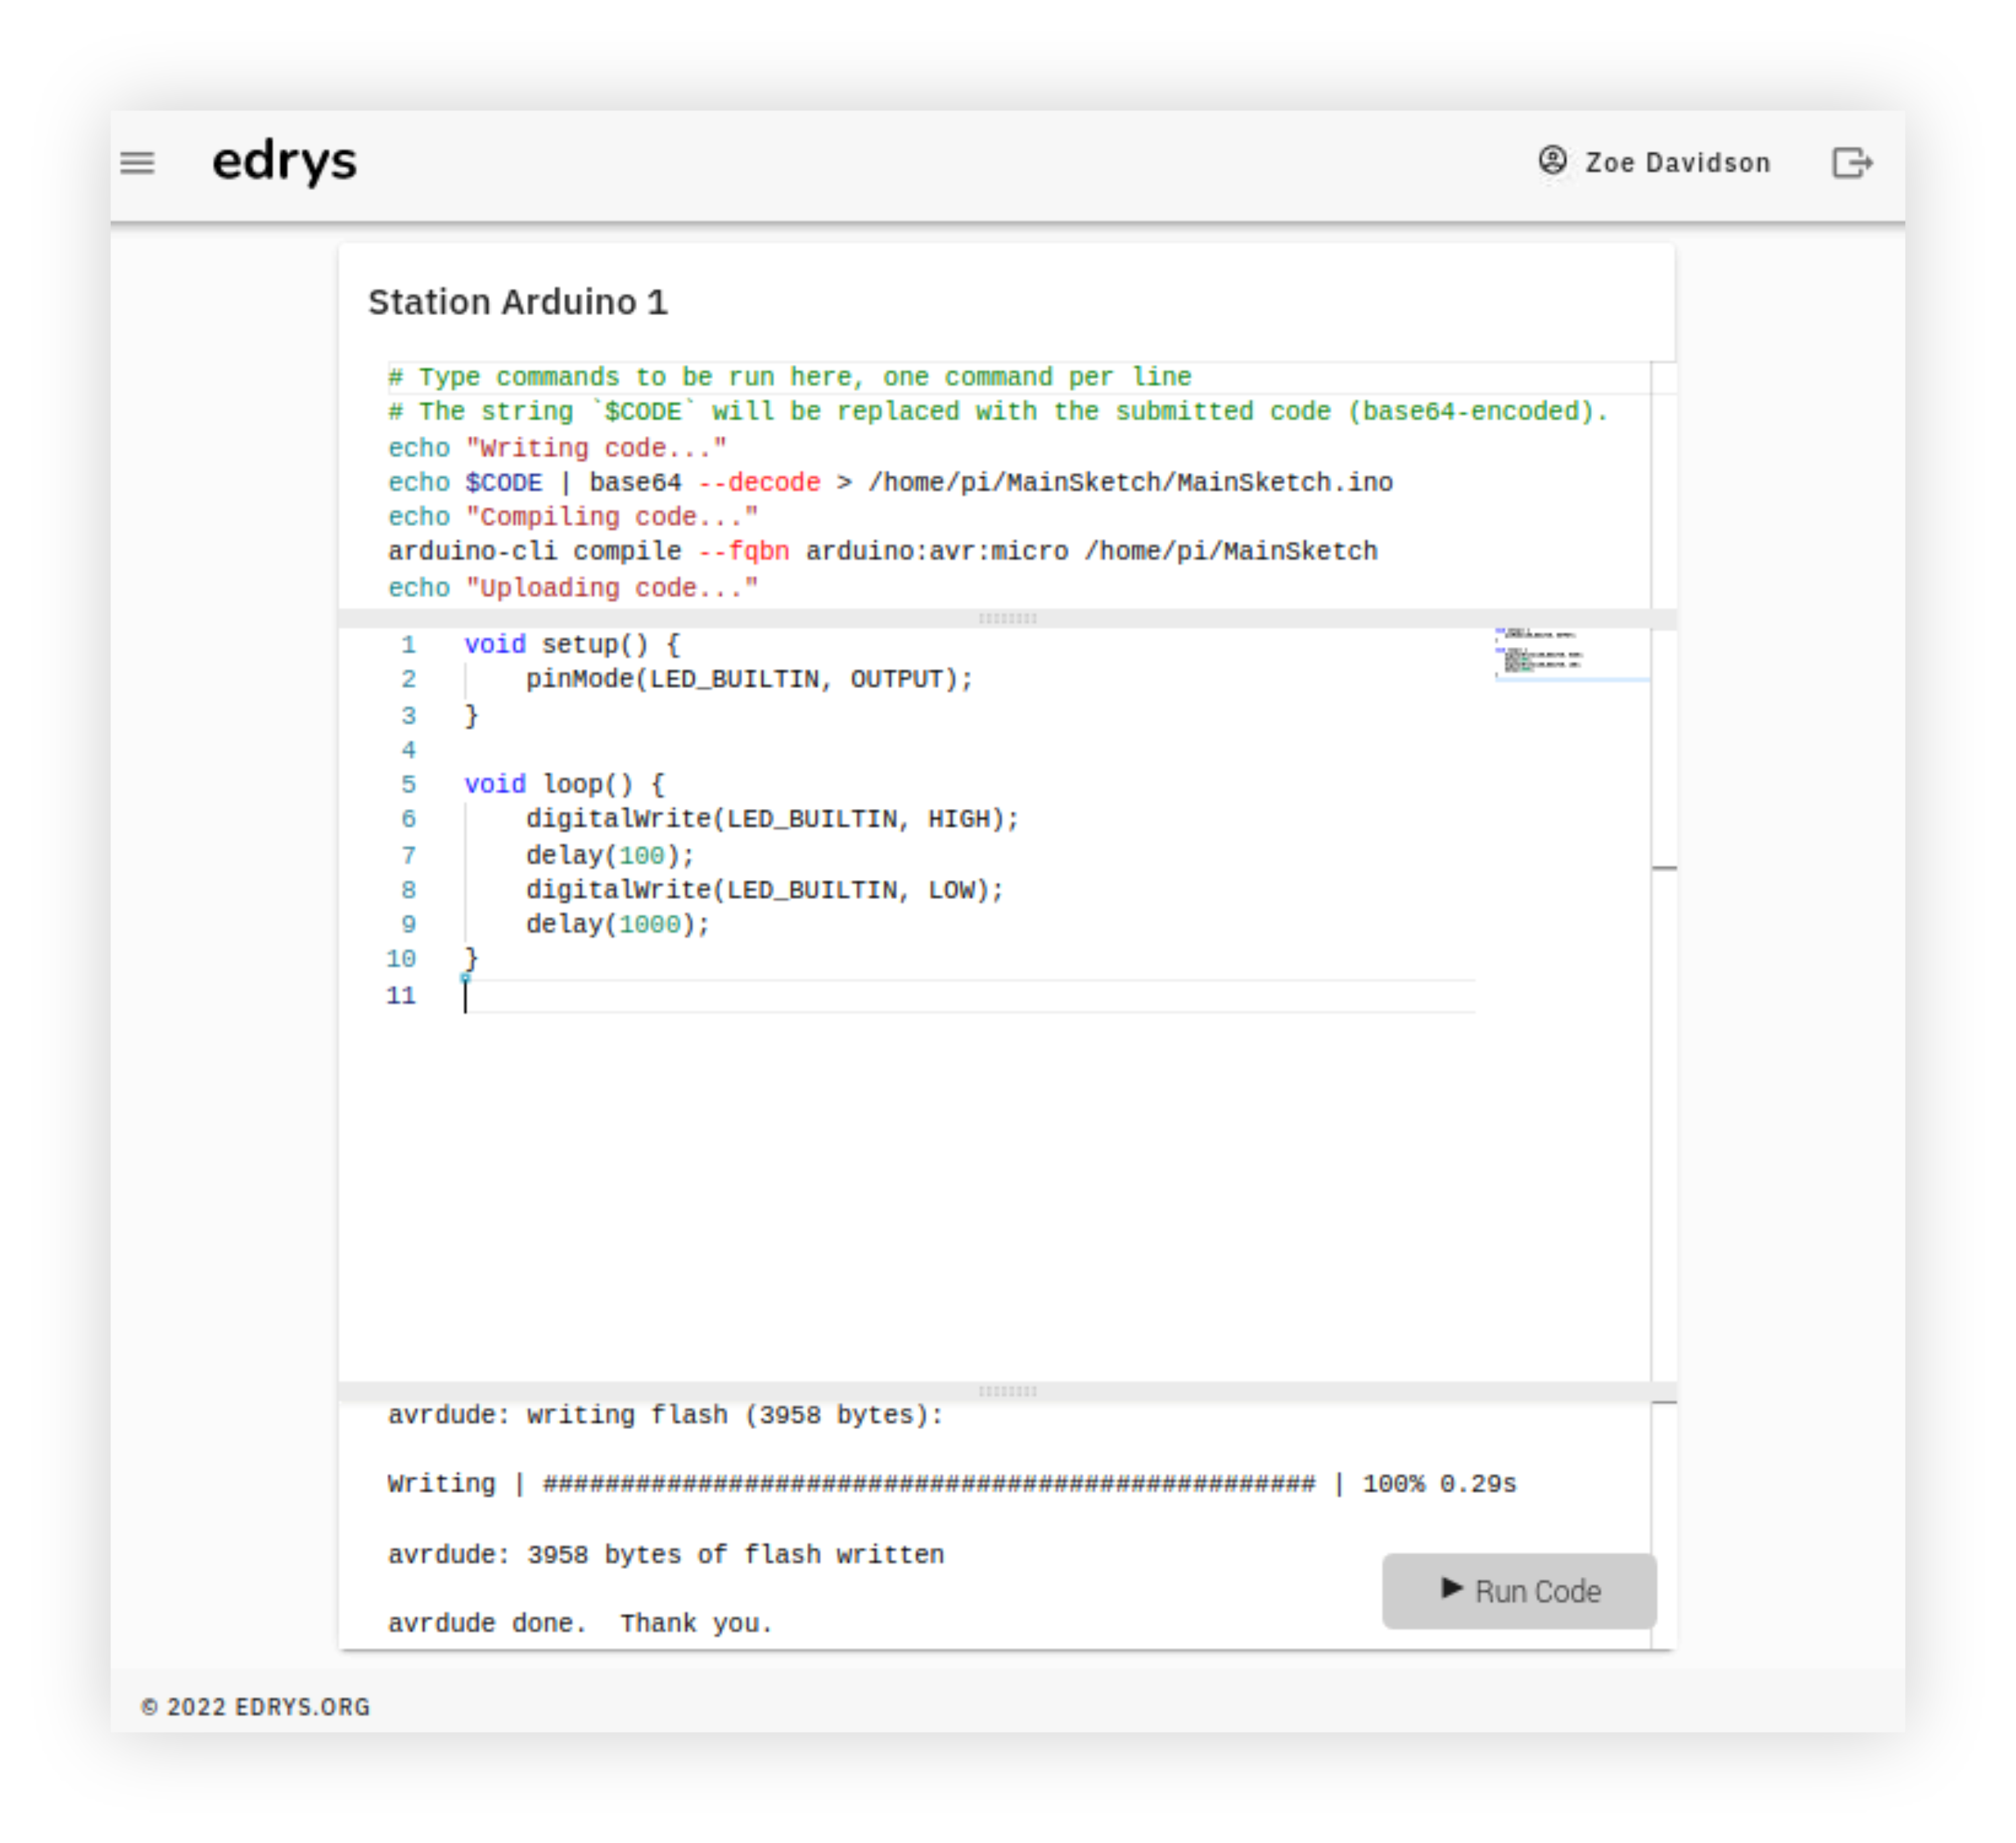Click line number 5 in the gutter
2016x1843 pixels.
click(x=408, y=785)
